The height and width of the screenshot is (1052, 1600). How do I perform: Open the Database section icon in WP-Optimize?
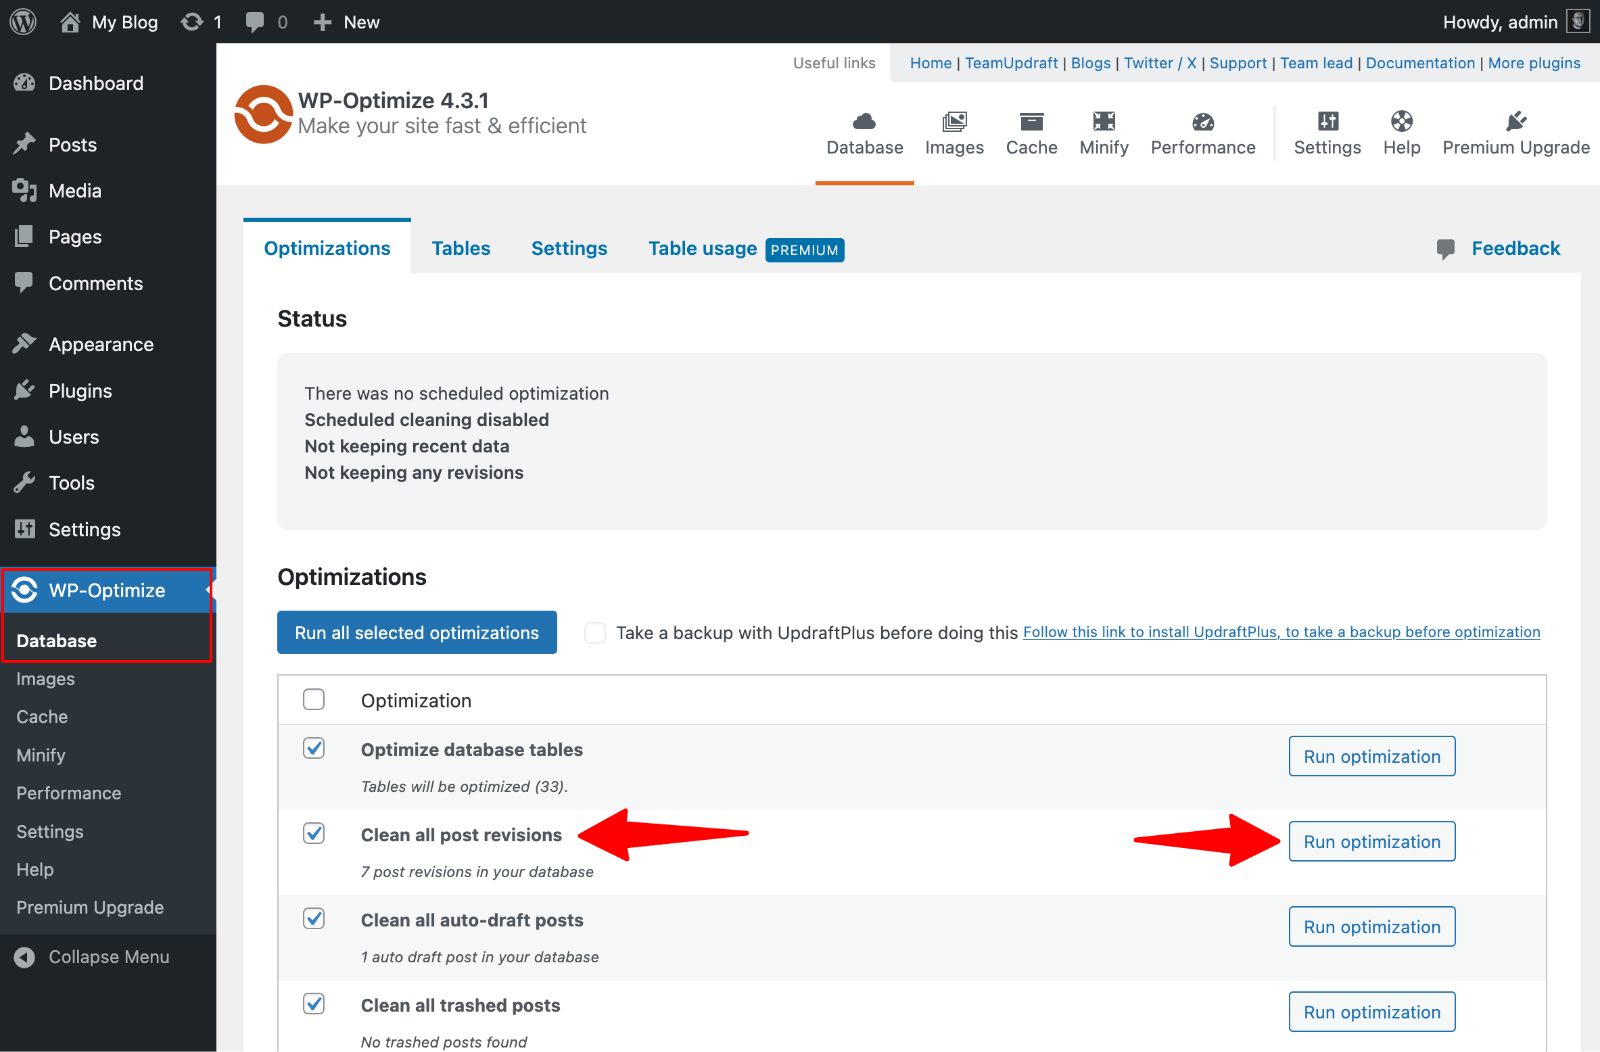click(864, 124)
